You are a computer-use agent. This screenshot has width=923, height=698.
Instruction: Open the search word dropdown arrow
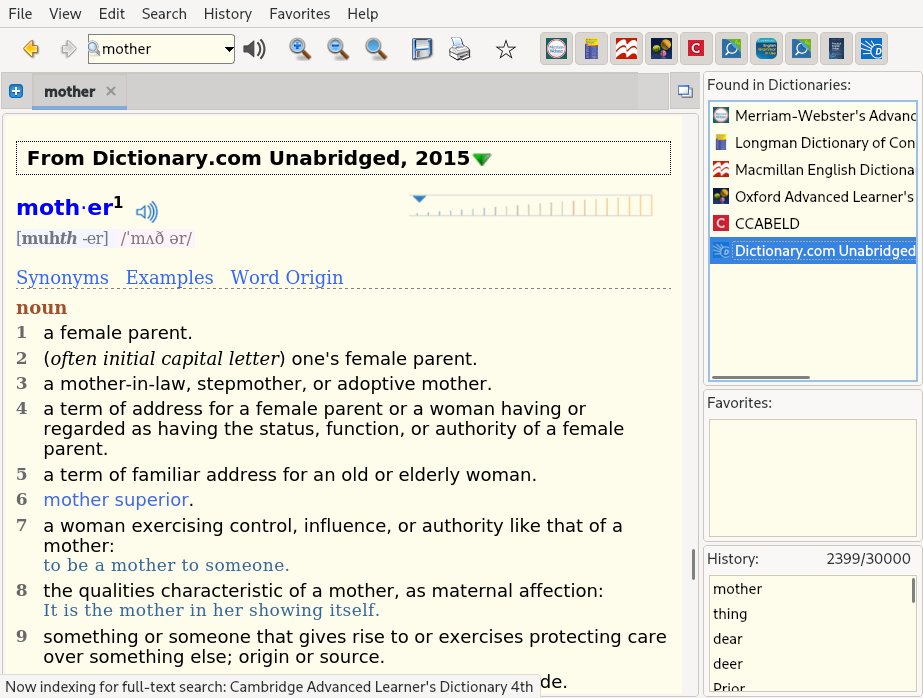pyautogui.click(x=228, y=49)
